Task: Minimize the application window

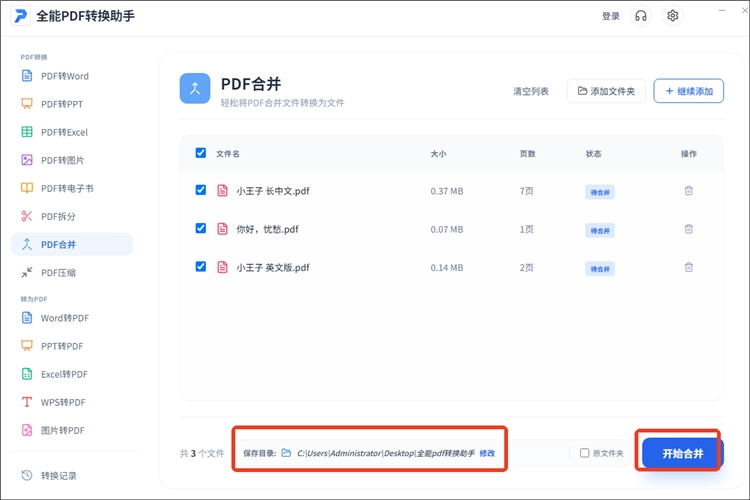Action: [722, 10]
